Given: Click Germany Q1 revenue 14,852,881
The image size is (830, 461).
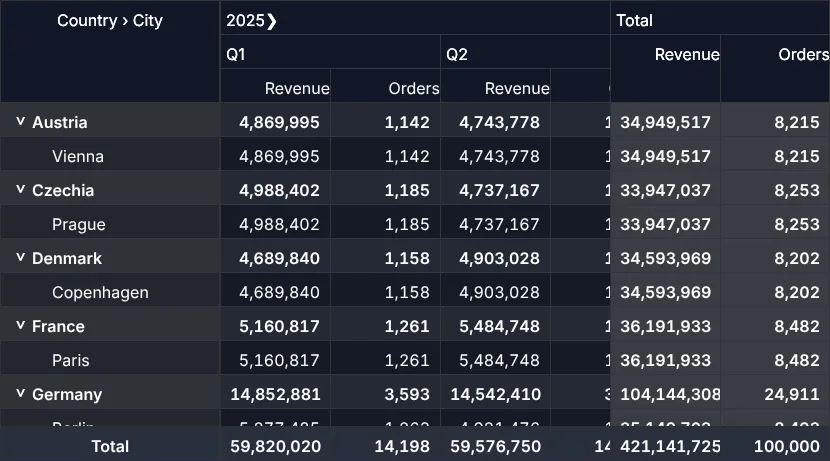Looking at the screenshot, I should pyautogui.click(x=275, y=394).
